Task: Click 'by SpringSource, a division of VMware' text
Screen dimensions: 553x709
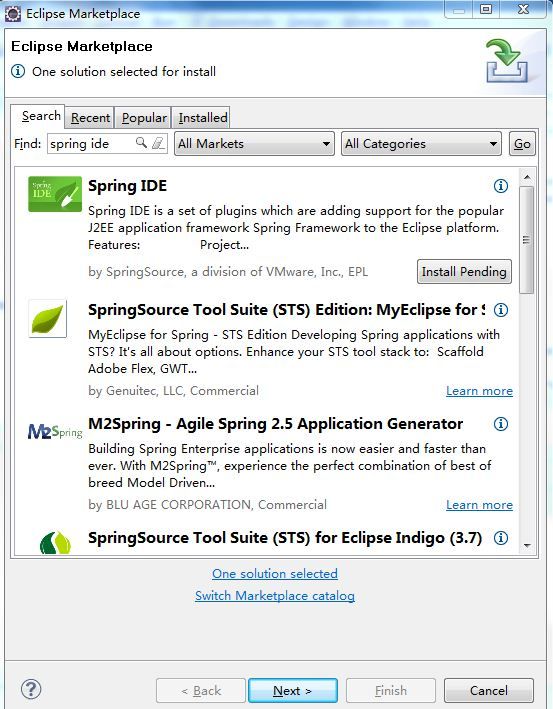Action: [228, 272]
